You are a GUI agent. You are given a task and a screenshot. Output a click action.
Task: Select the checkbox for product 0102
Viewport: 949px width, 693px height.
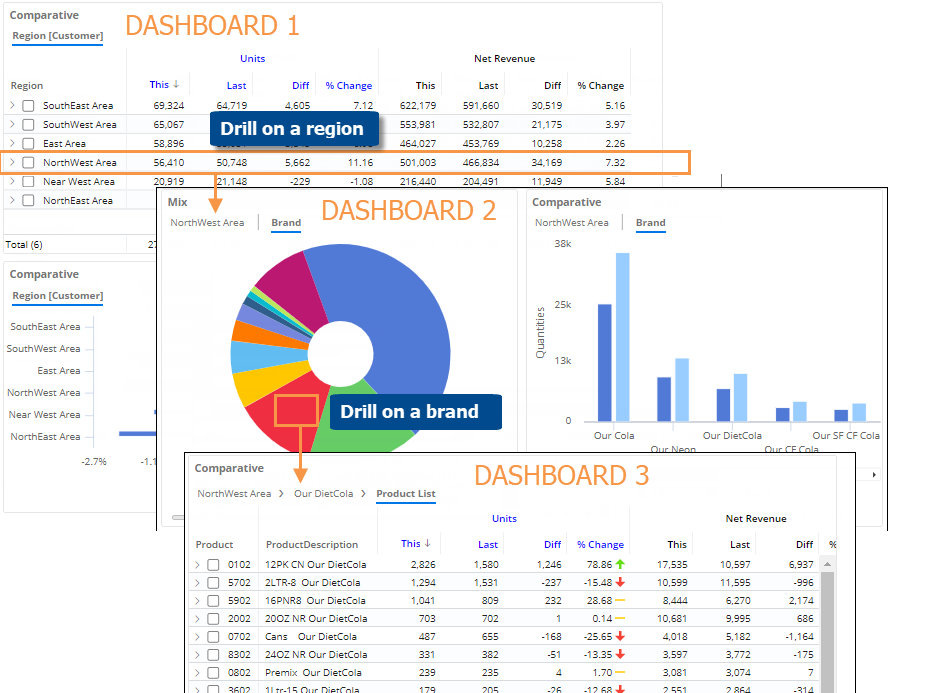coord(213,565)
